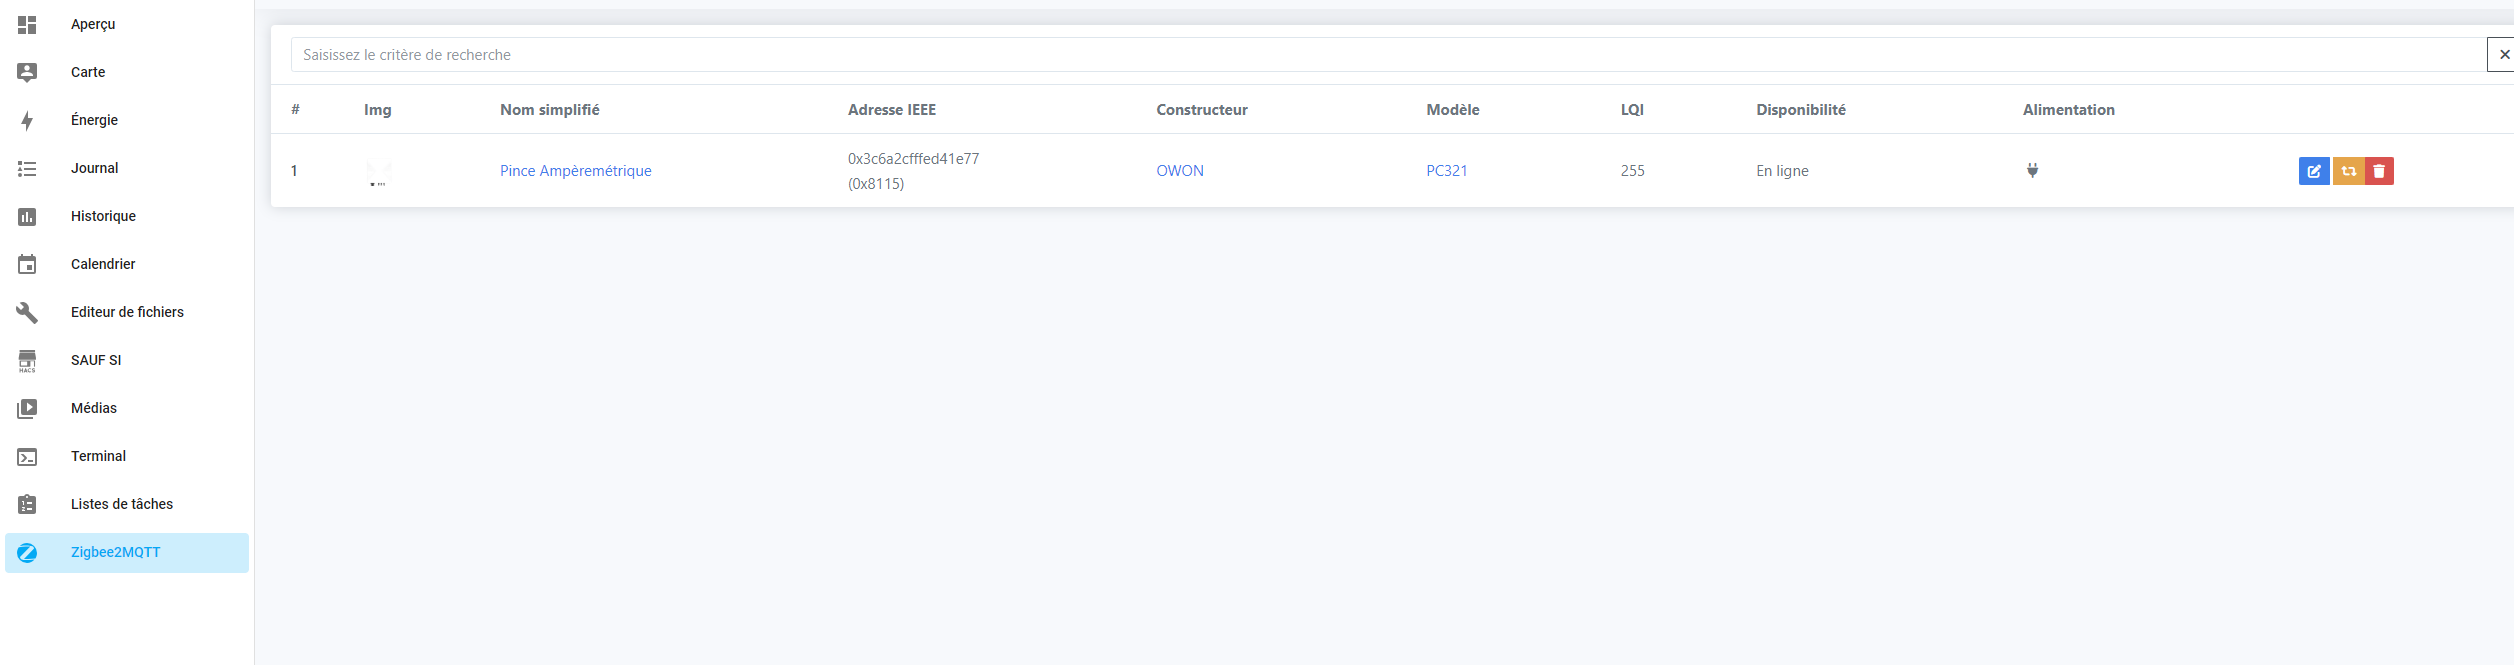2514x665 pixels.
Task: Click the Historique chart icon
Action: click(x=27, y=216)
